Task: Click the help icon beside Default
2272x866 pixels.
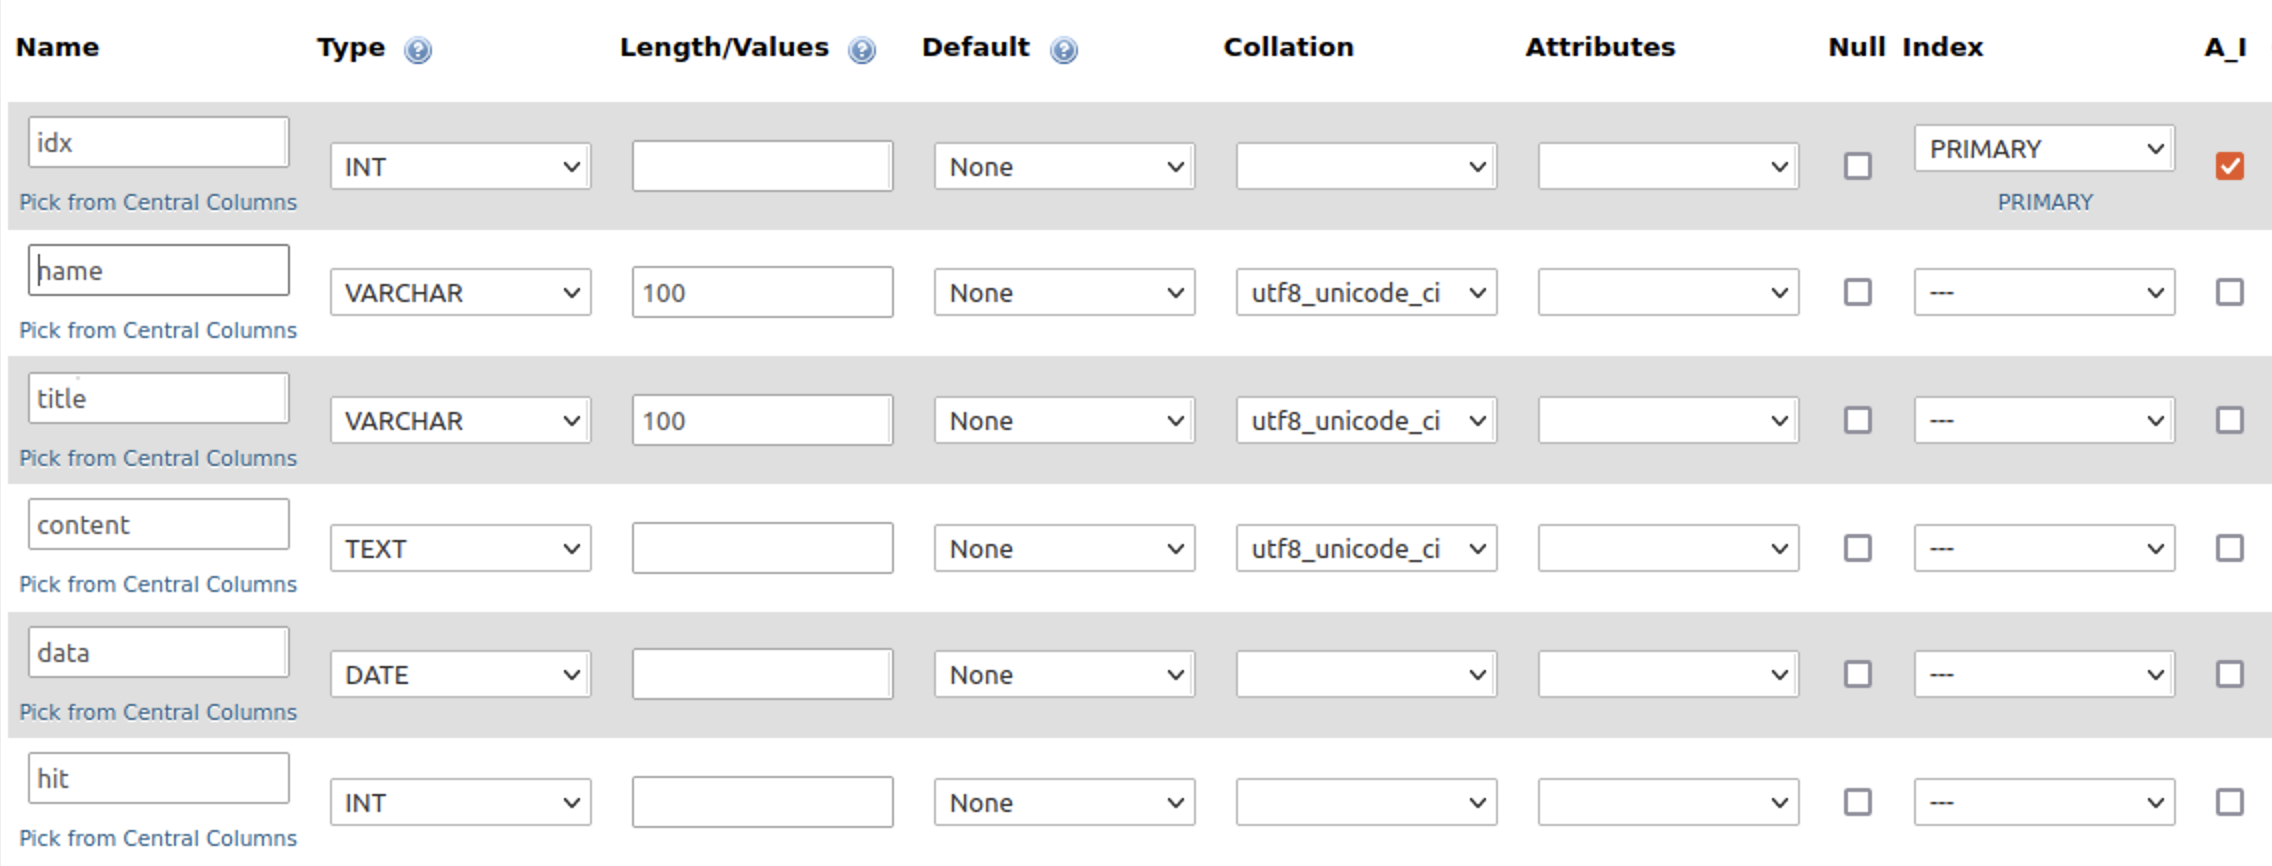Action: tap(1064, 50)
